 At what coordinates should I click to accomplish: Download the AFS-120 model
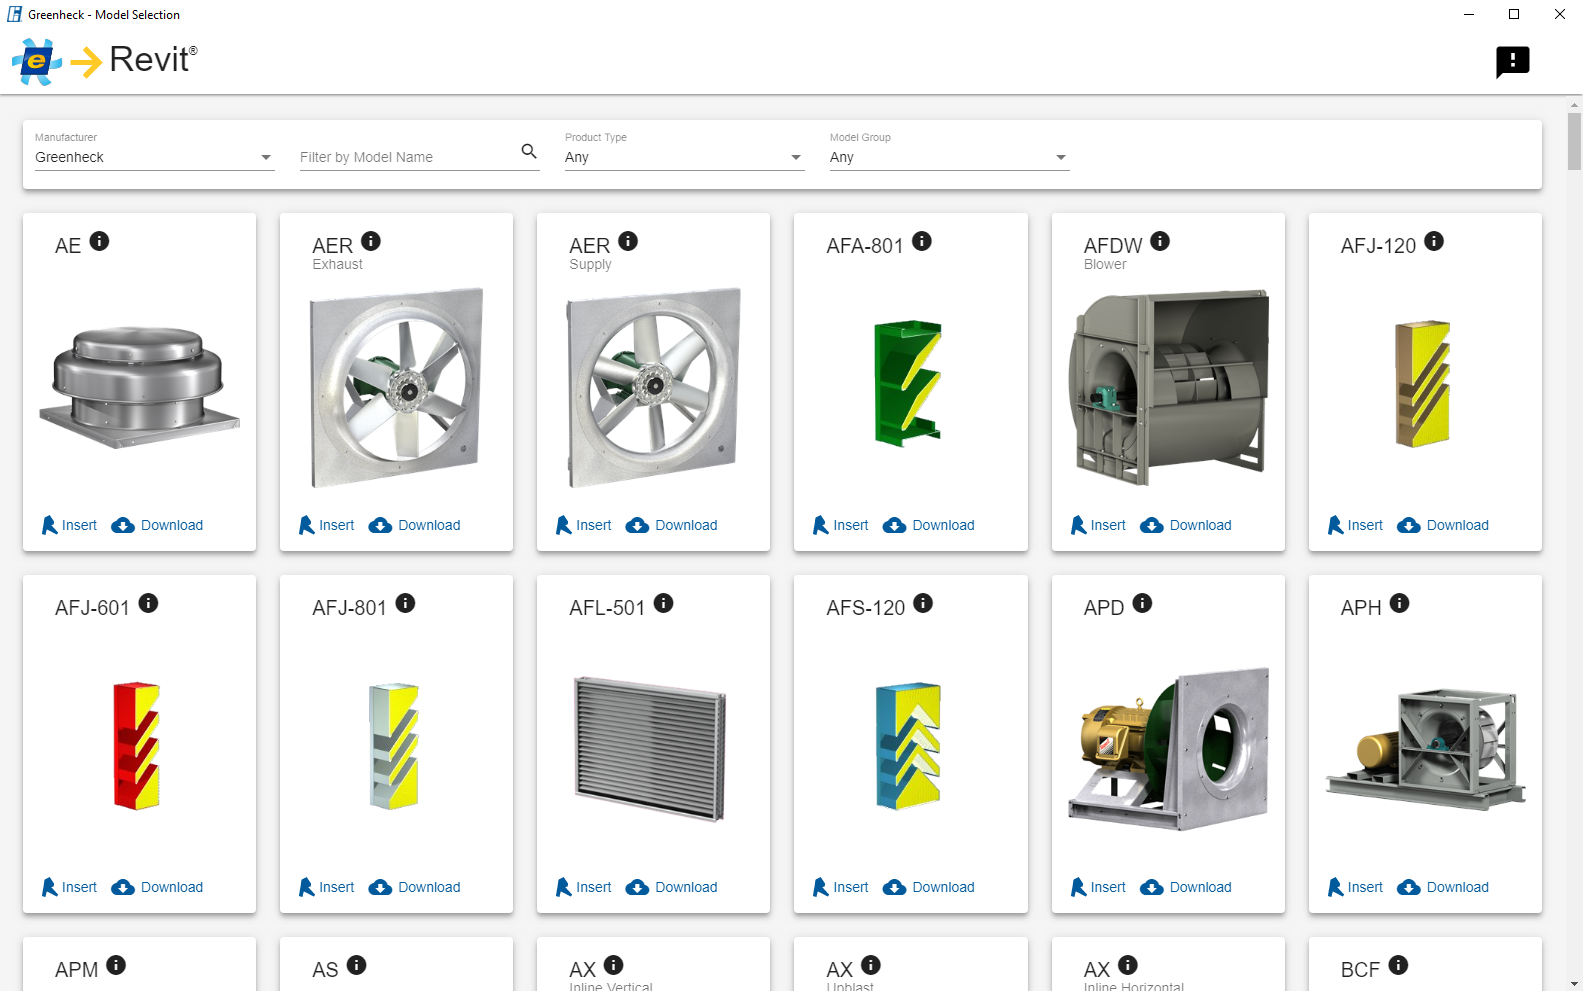(x=928, y=887)
